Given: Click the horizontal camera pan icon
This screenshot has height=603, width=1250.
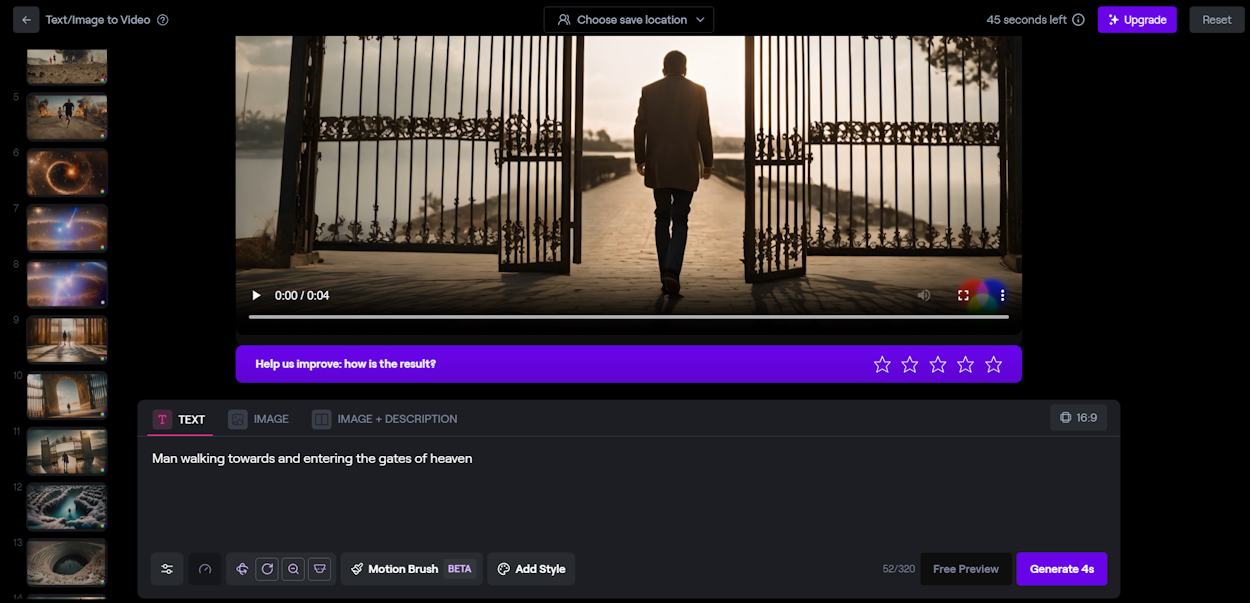Looking at the screenshot, I should tap(242, 569).
